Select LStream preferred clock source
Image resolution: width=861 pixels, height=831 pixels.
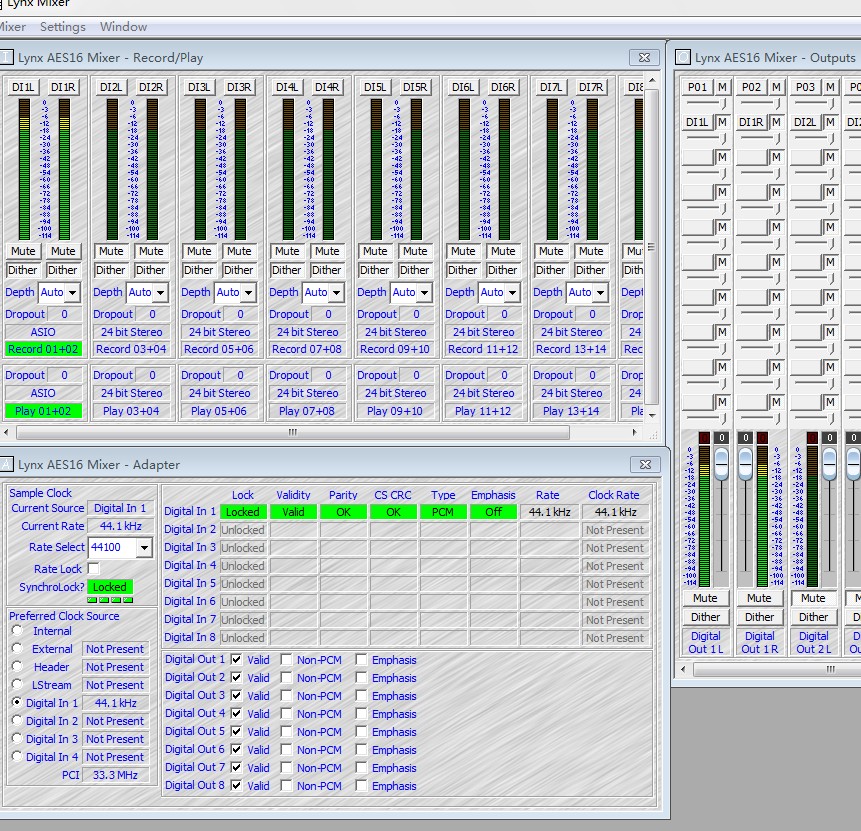tap(17, 684)
